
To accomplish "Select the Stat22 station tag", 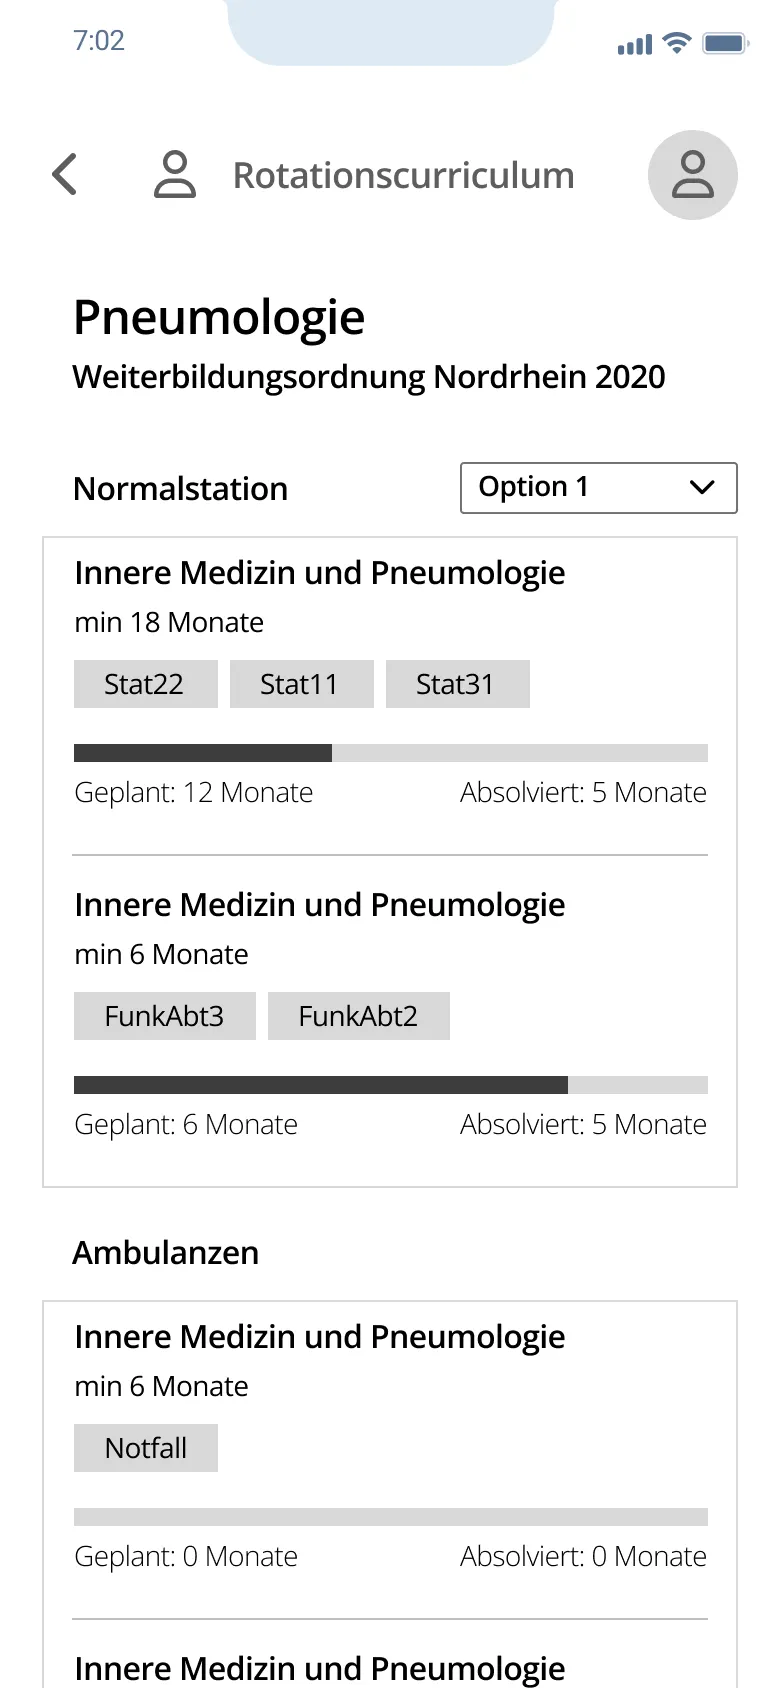I will 145,684.
